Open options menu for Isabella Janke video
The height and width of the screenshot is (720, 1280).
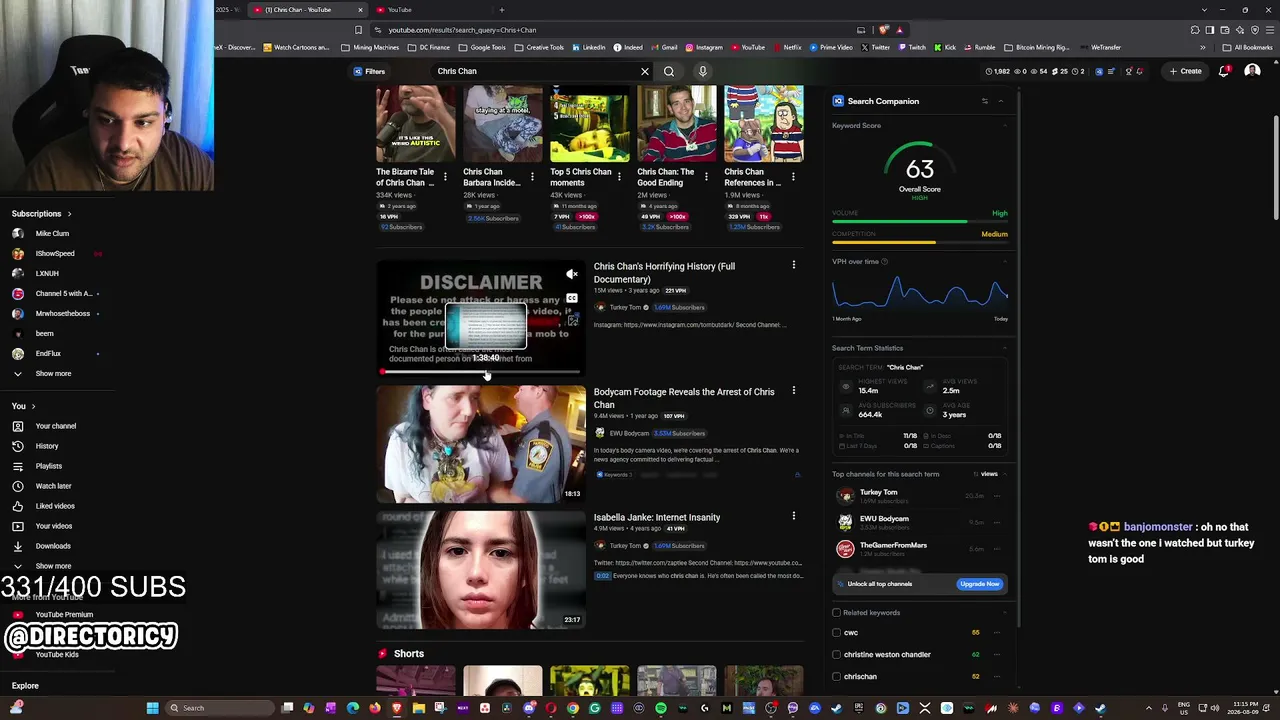click(x=794, y=516)
